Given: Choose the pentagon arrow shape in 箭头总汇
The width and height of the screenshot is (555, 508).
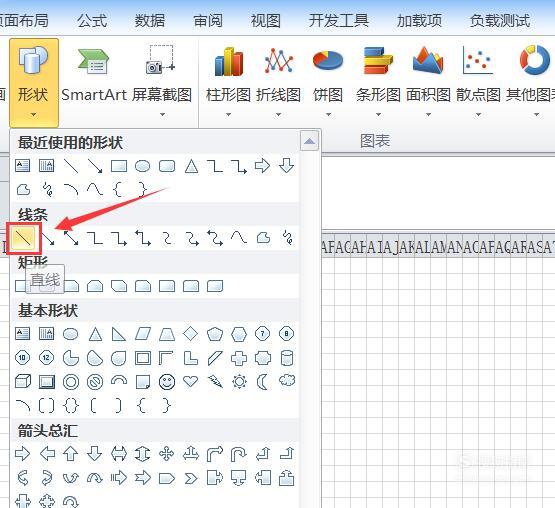Looking at the screenshot, I should pyautogui.click(x=167, y=479).
